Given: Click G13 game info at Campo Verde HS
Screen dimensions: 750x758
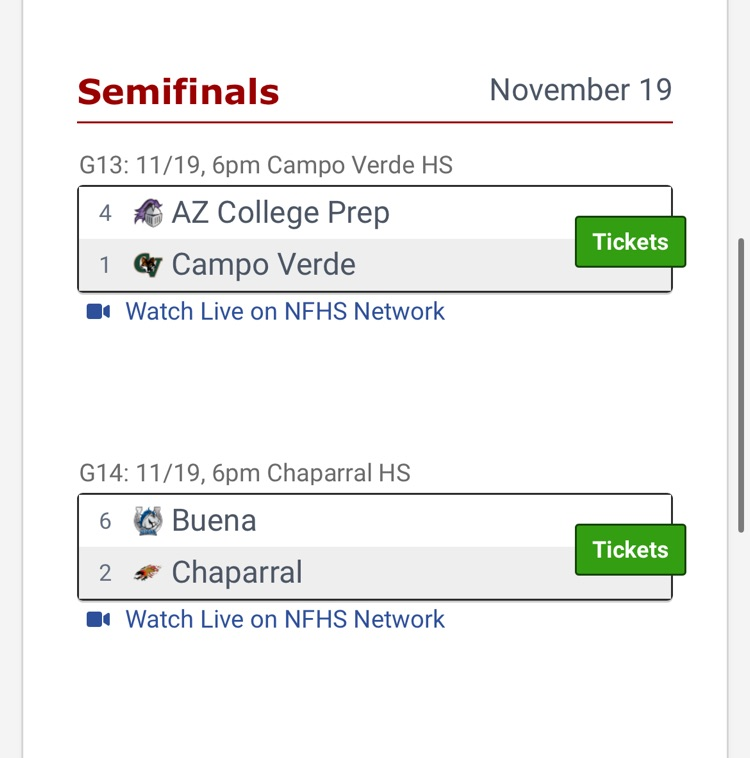Looking at the screenshot, I should tap(266, 165).
